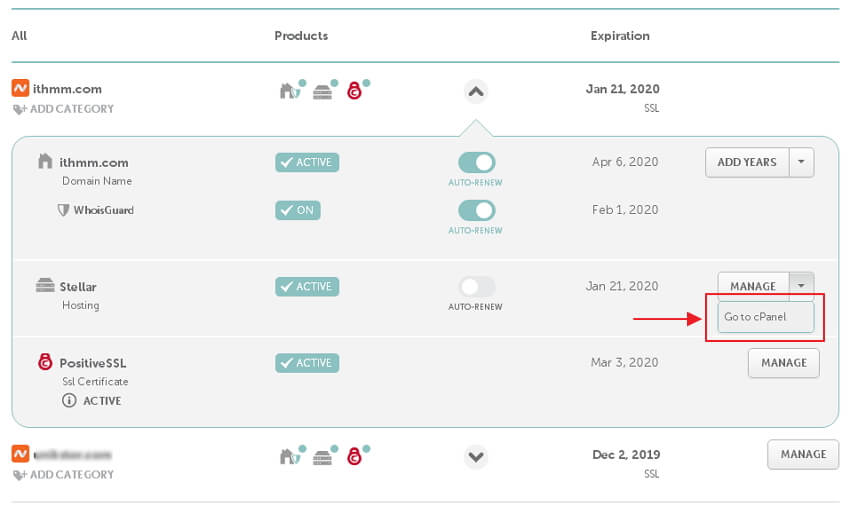Click the domain house icon in ithmm.com products
Image resolution: width=850 pixels, height=506 pixels.
[290, 91]
